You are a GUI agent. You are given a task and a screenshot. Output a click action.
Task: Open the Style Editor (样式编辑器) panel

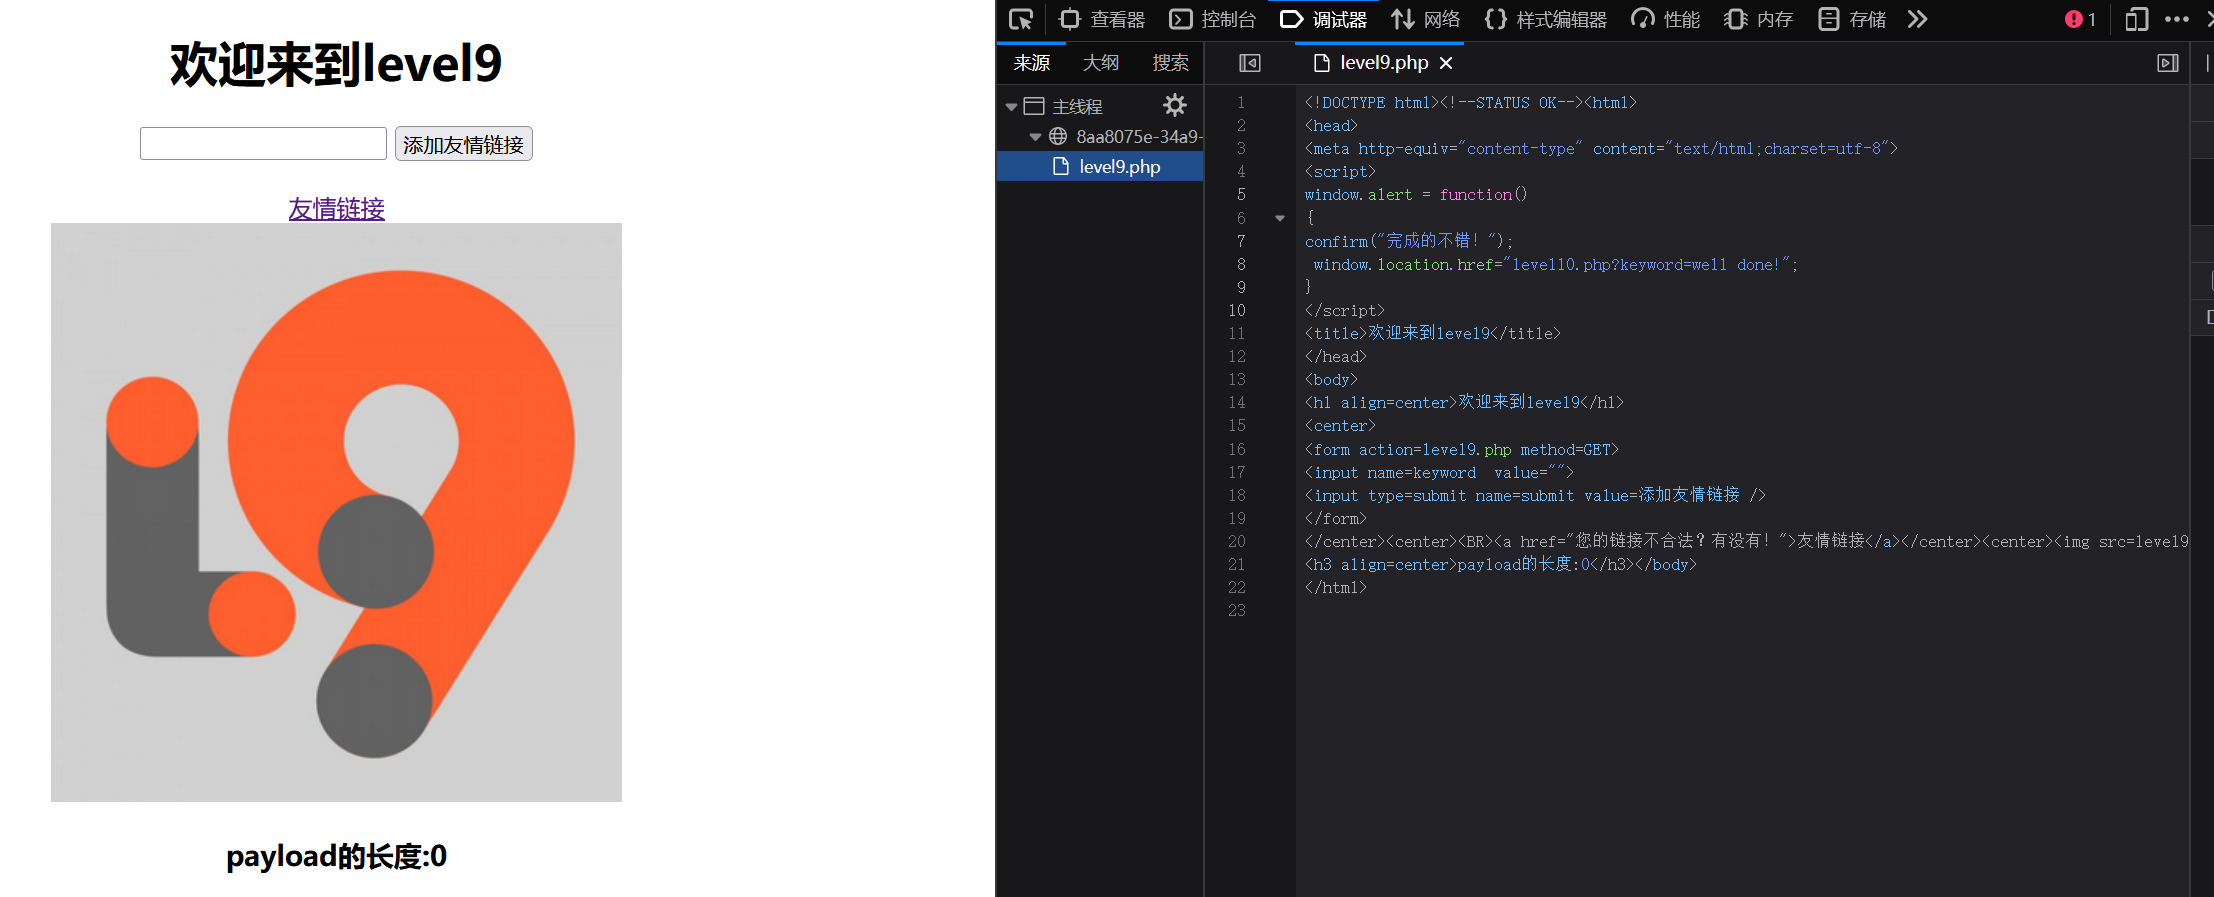(1546, 19)
